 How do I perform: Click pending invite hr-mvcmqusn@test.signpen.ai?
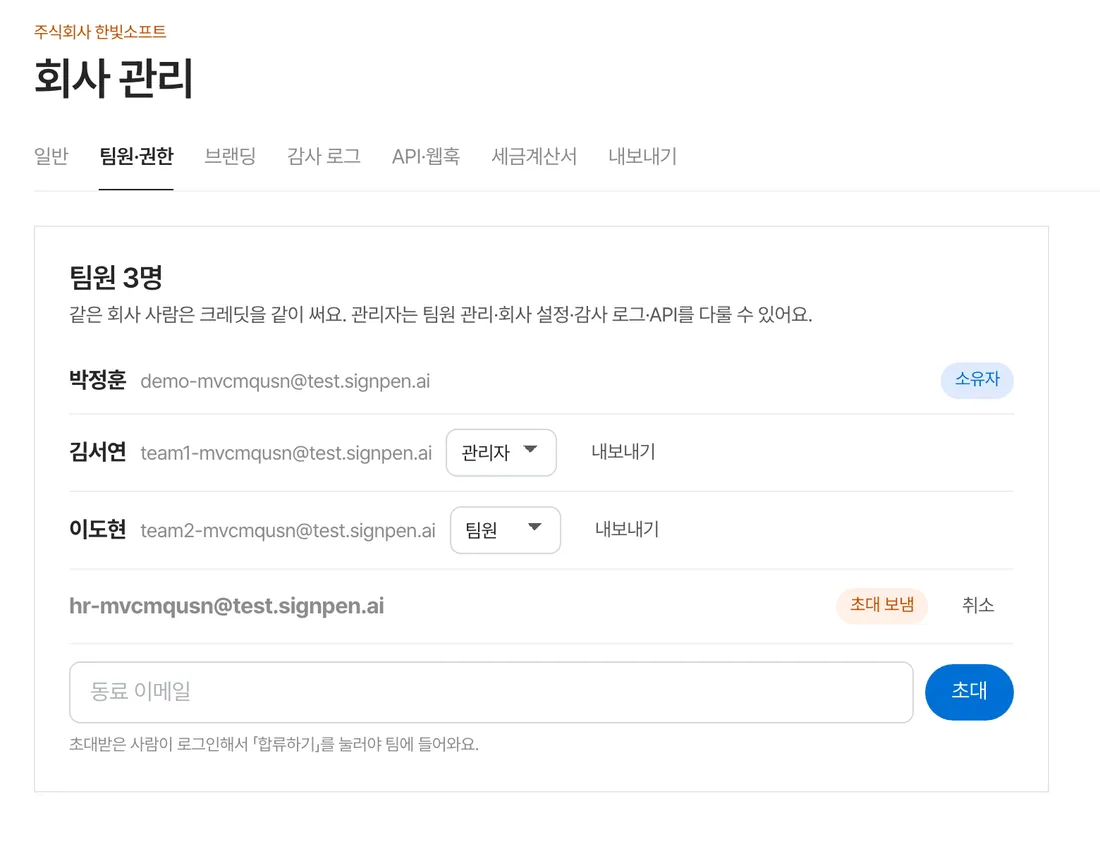(227, 605)
